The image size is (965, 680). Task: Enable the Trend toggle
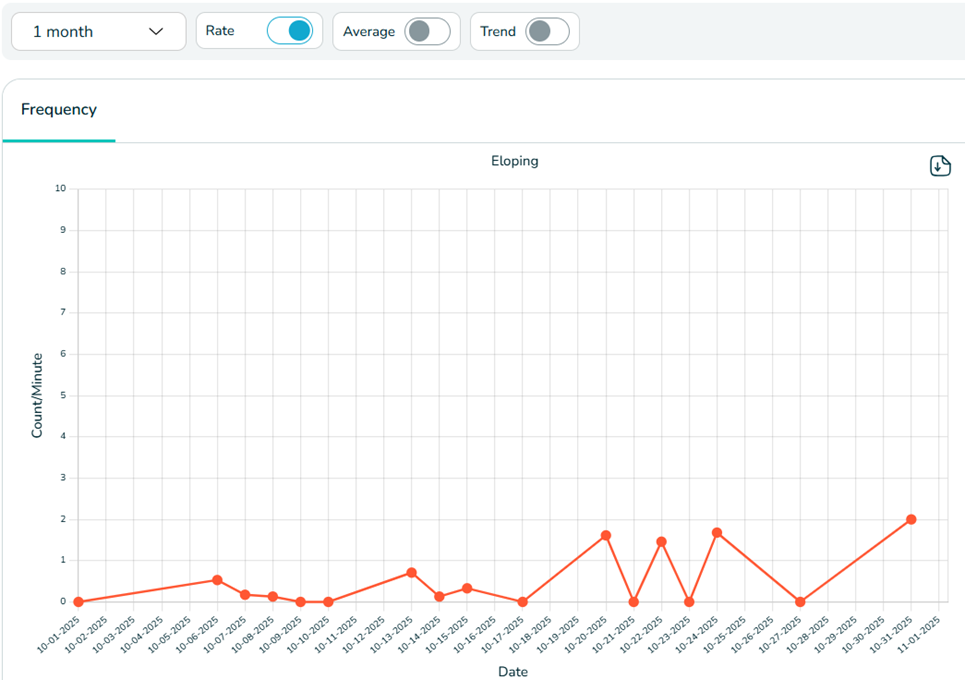pos(547,31)
